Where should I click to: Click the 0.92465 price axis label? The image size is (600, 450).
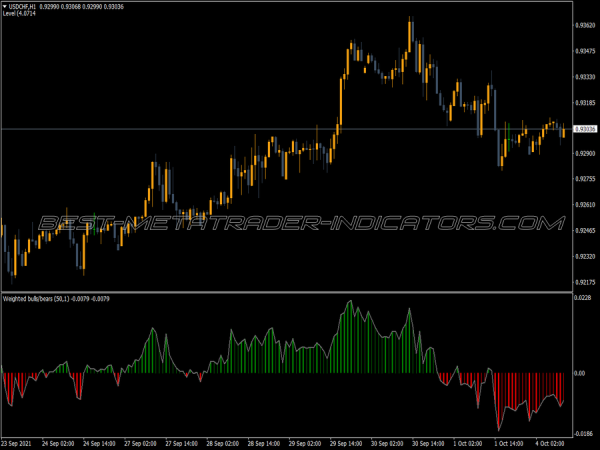585,230
